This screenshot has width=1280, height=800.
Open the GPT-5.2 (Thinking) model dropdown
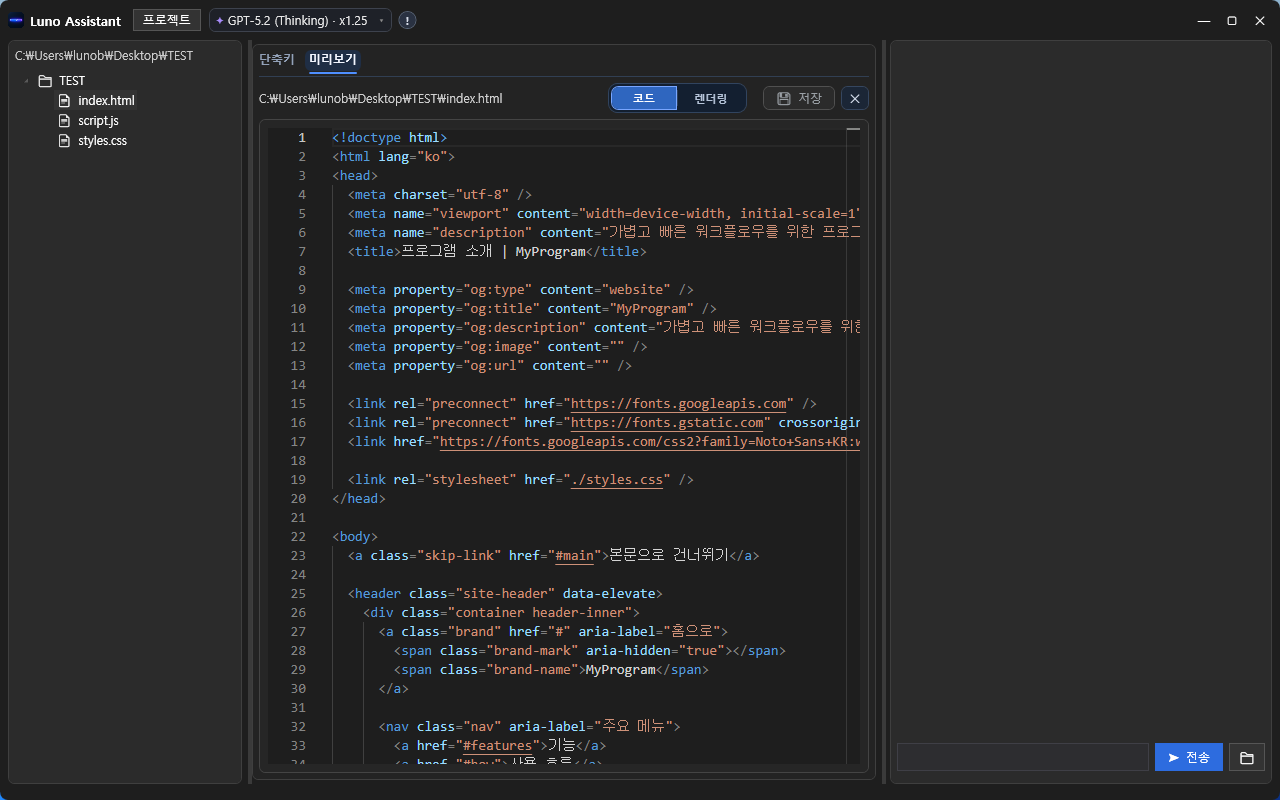(300, 21)
